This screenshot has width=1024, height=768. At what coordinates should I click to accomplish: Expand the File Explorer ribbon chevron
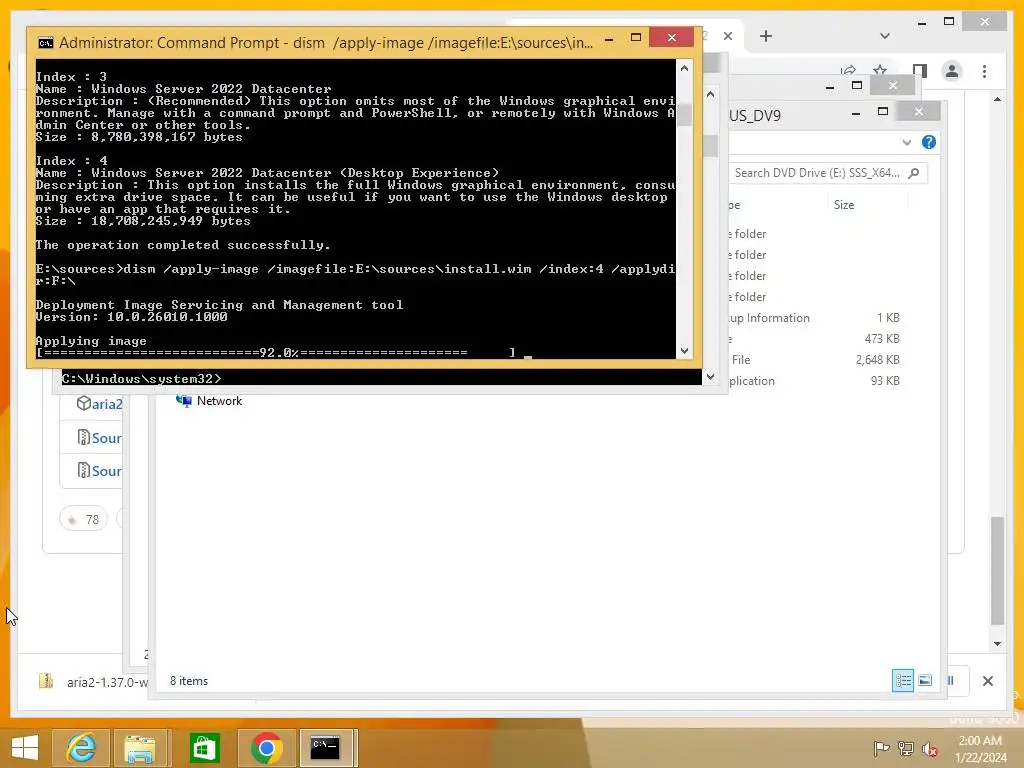[x=906, y=142]
